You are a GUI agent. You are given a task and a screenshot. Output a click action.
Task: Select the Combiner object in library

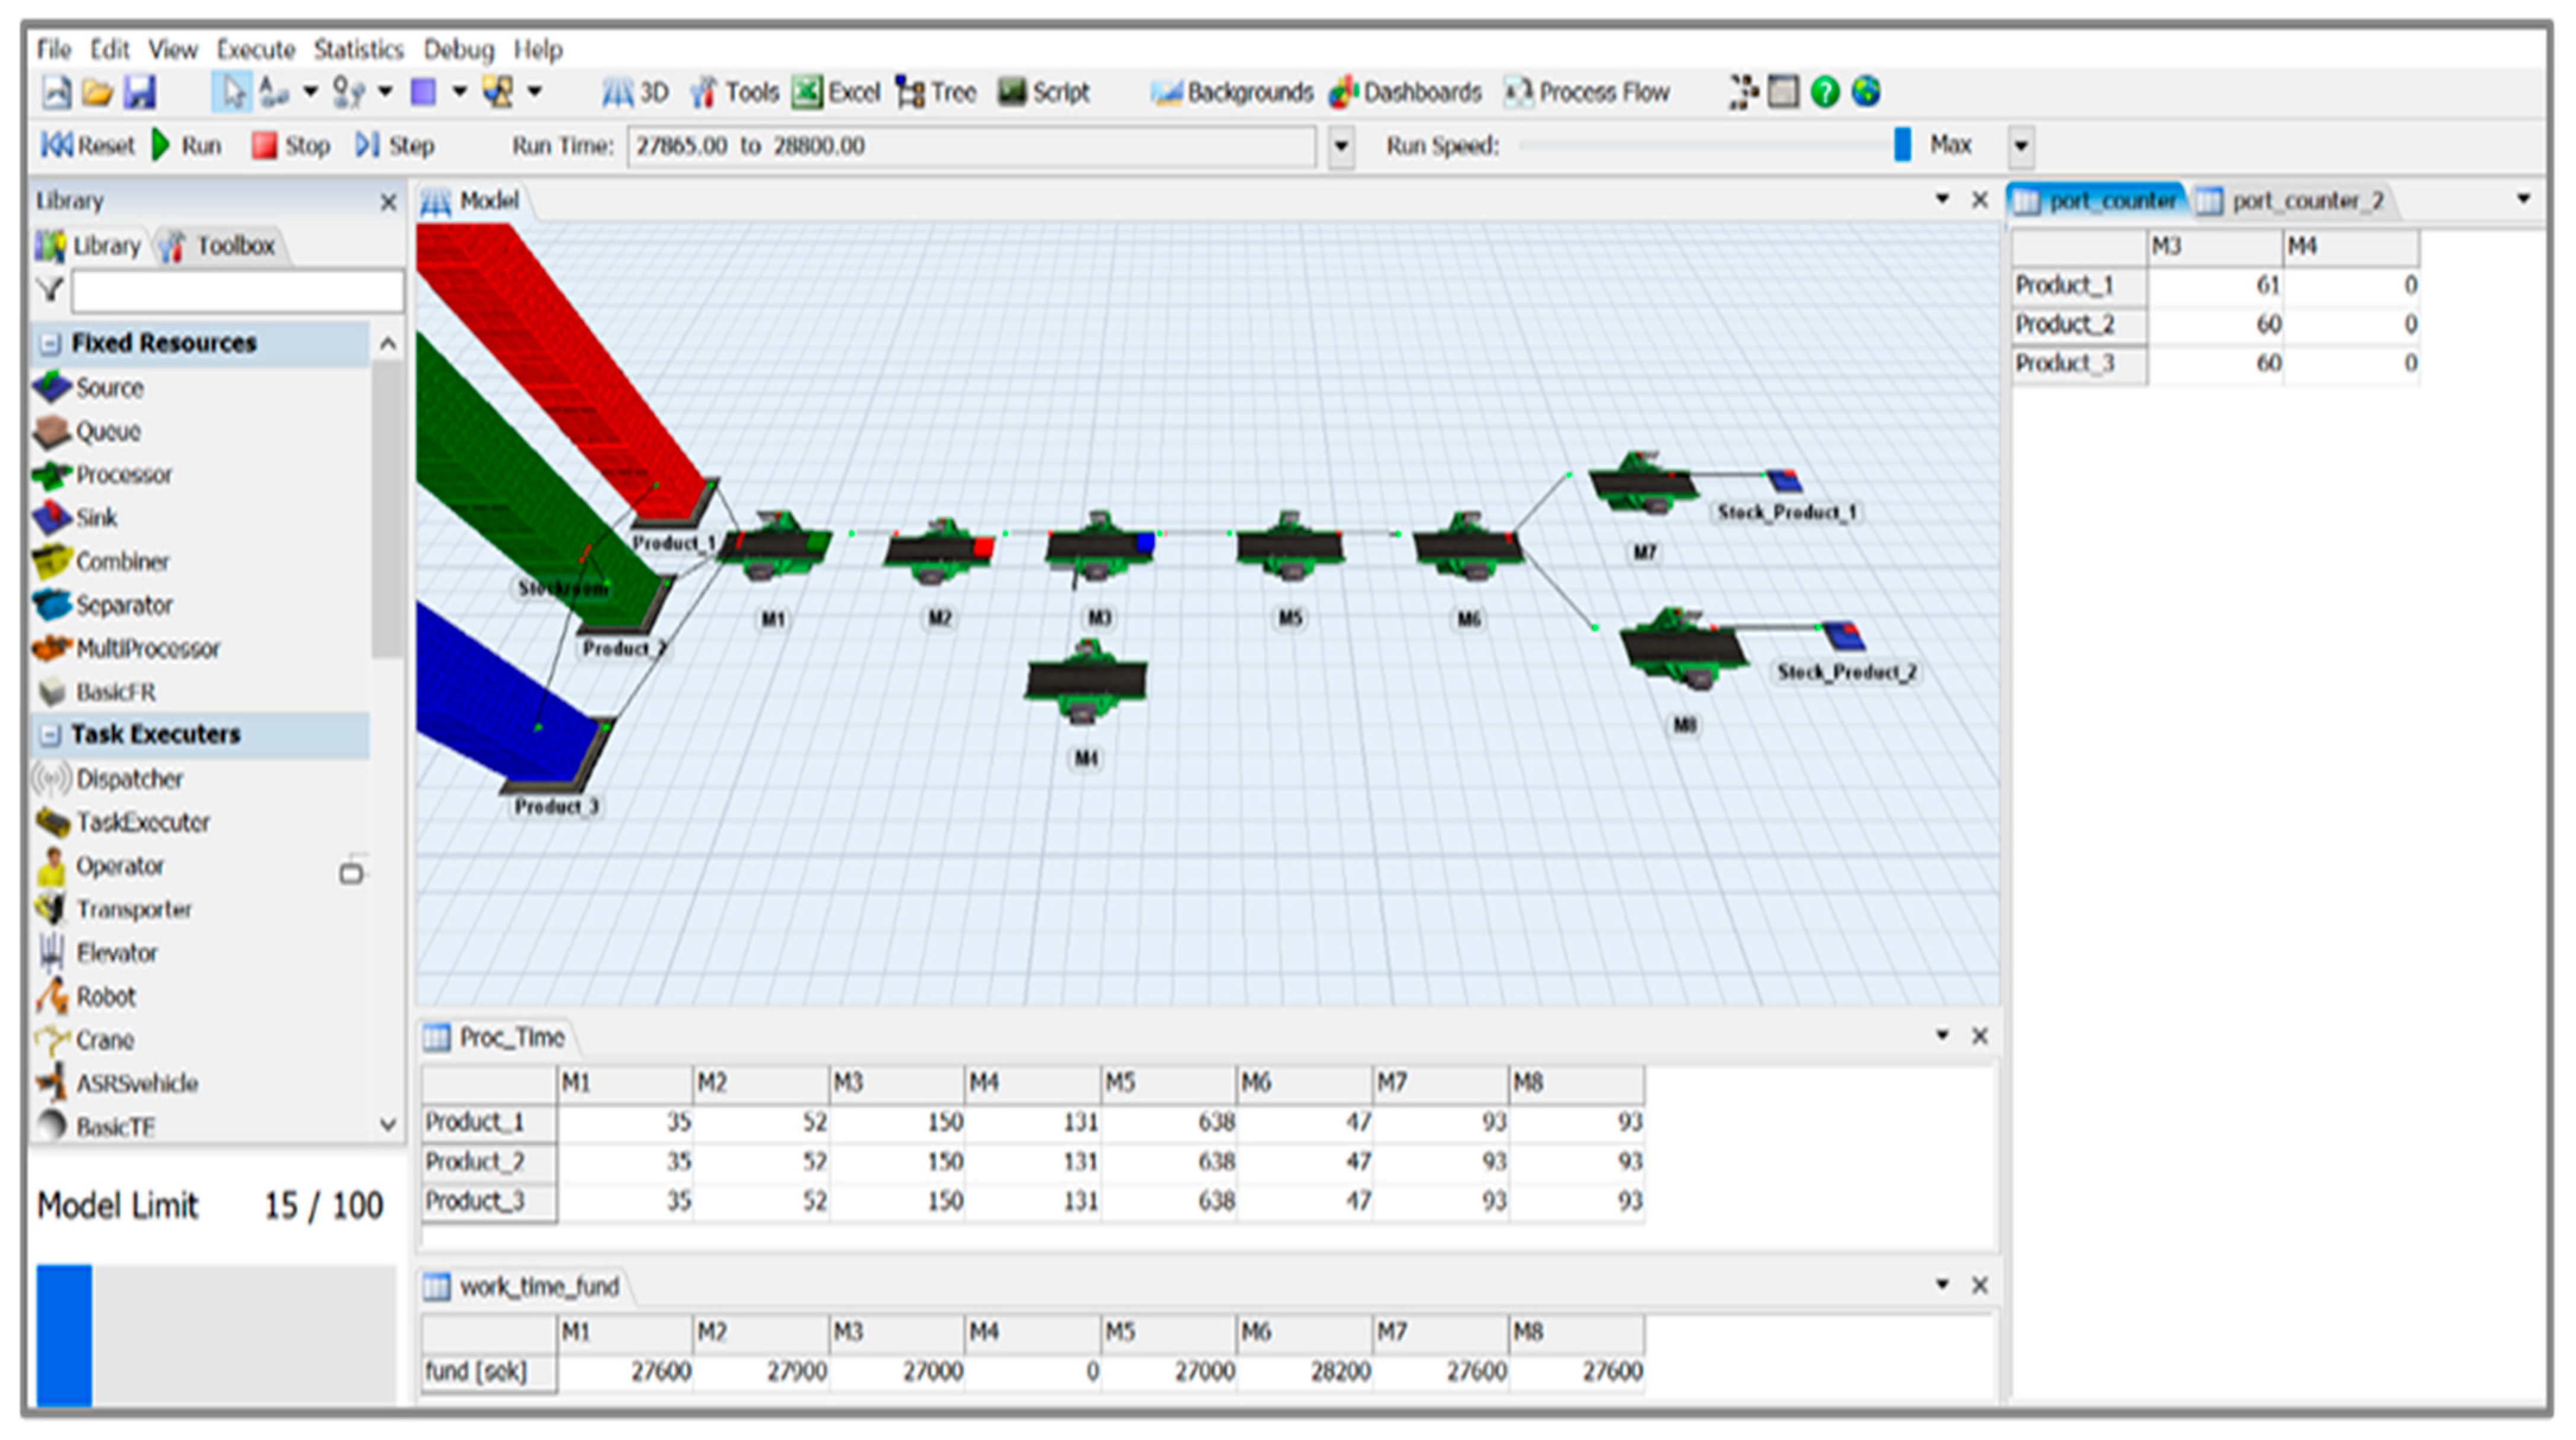coord(121,561)
